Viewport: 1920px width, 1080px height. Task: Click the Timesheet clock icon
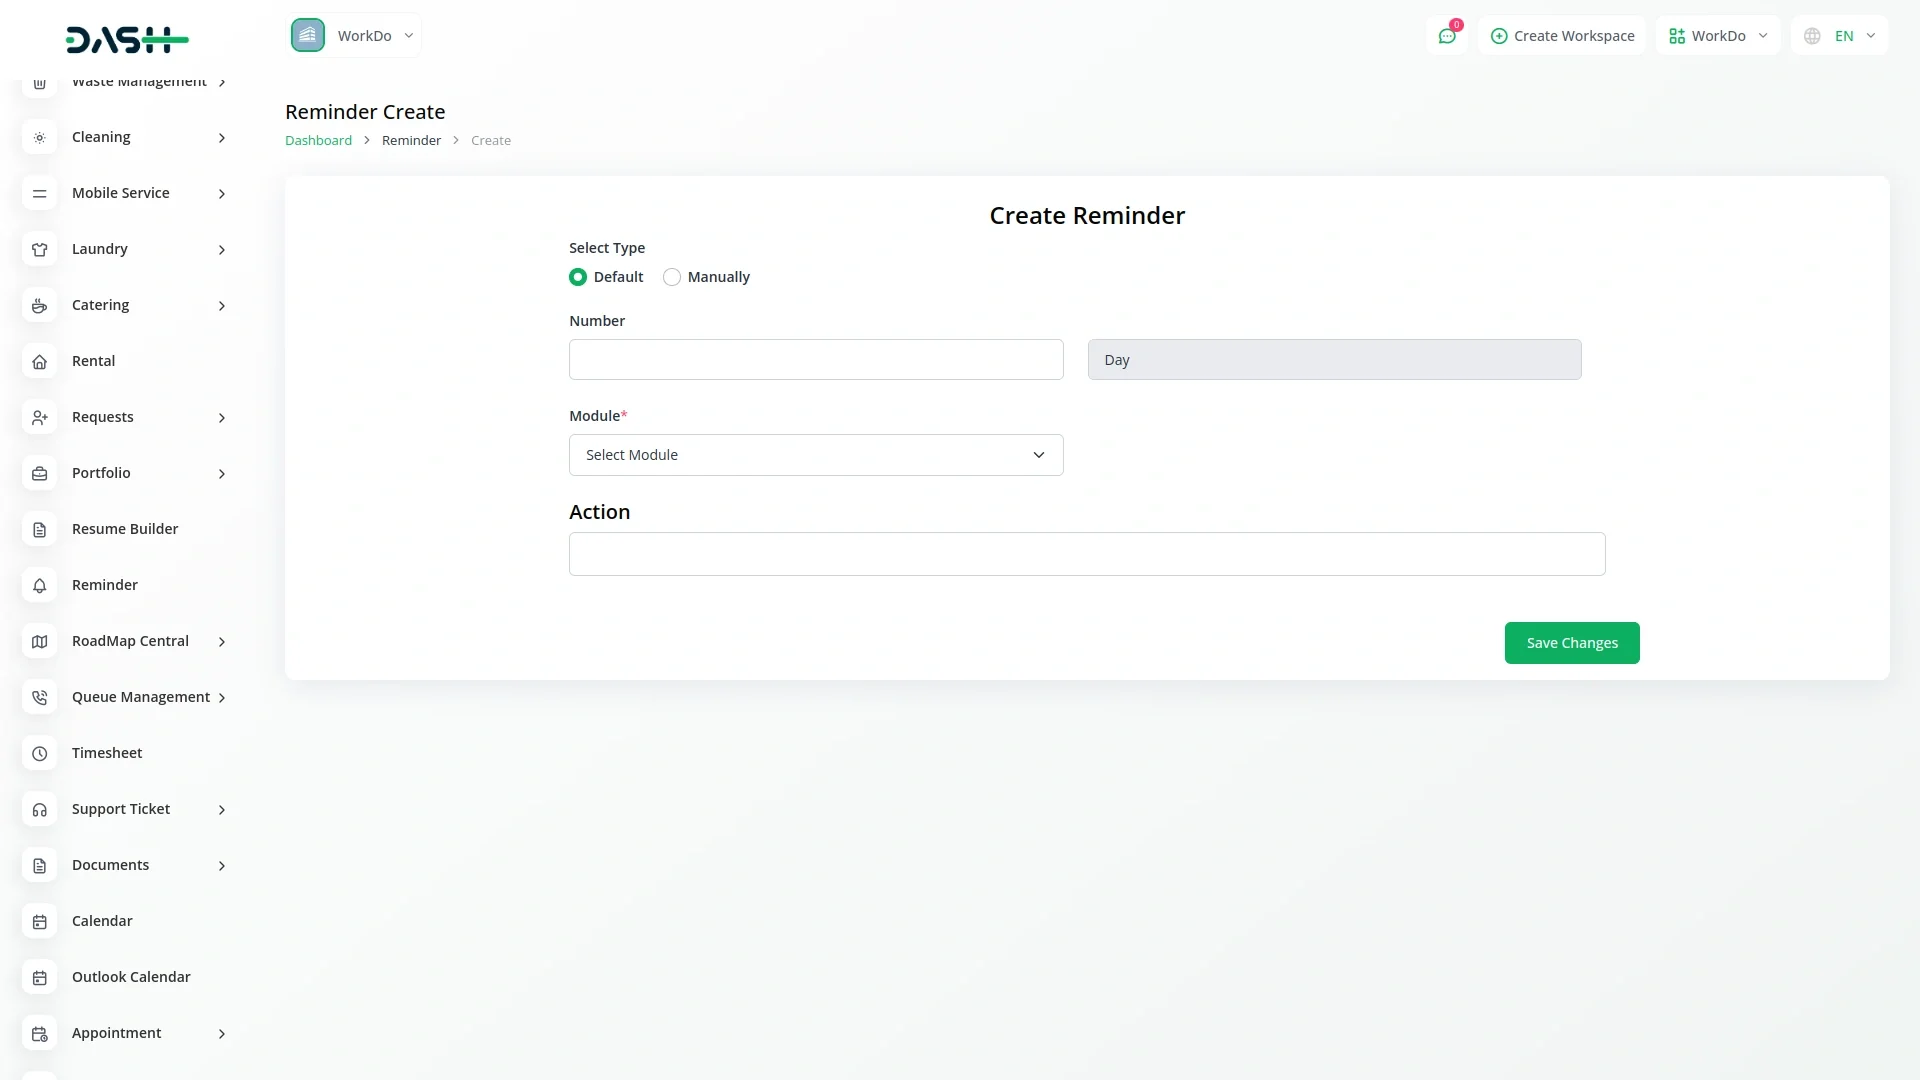click(x=39, y=753)
